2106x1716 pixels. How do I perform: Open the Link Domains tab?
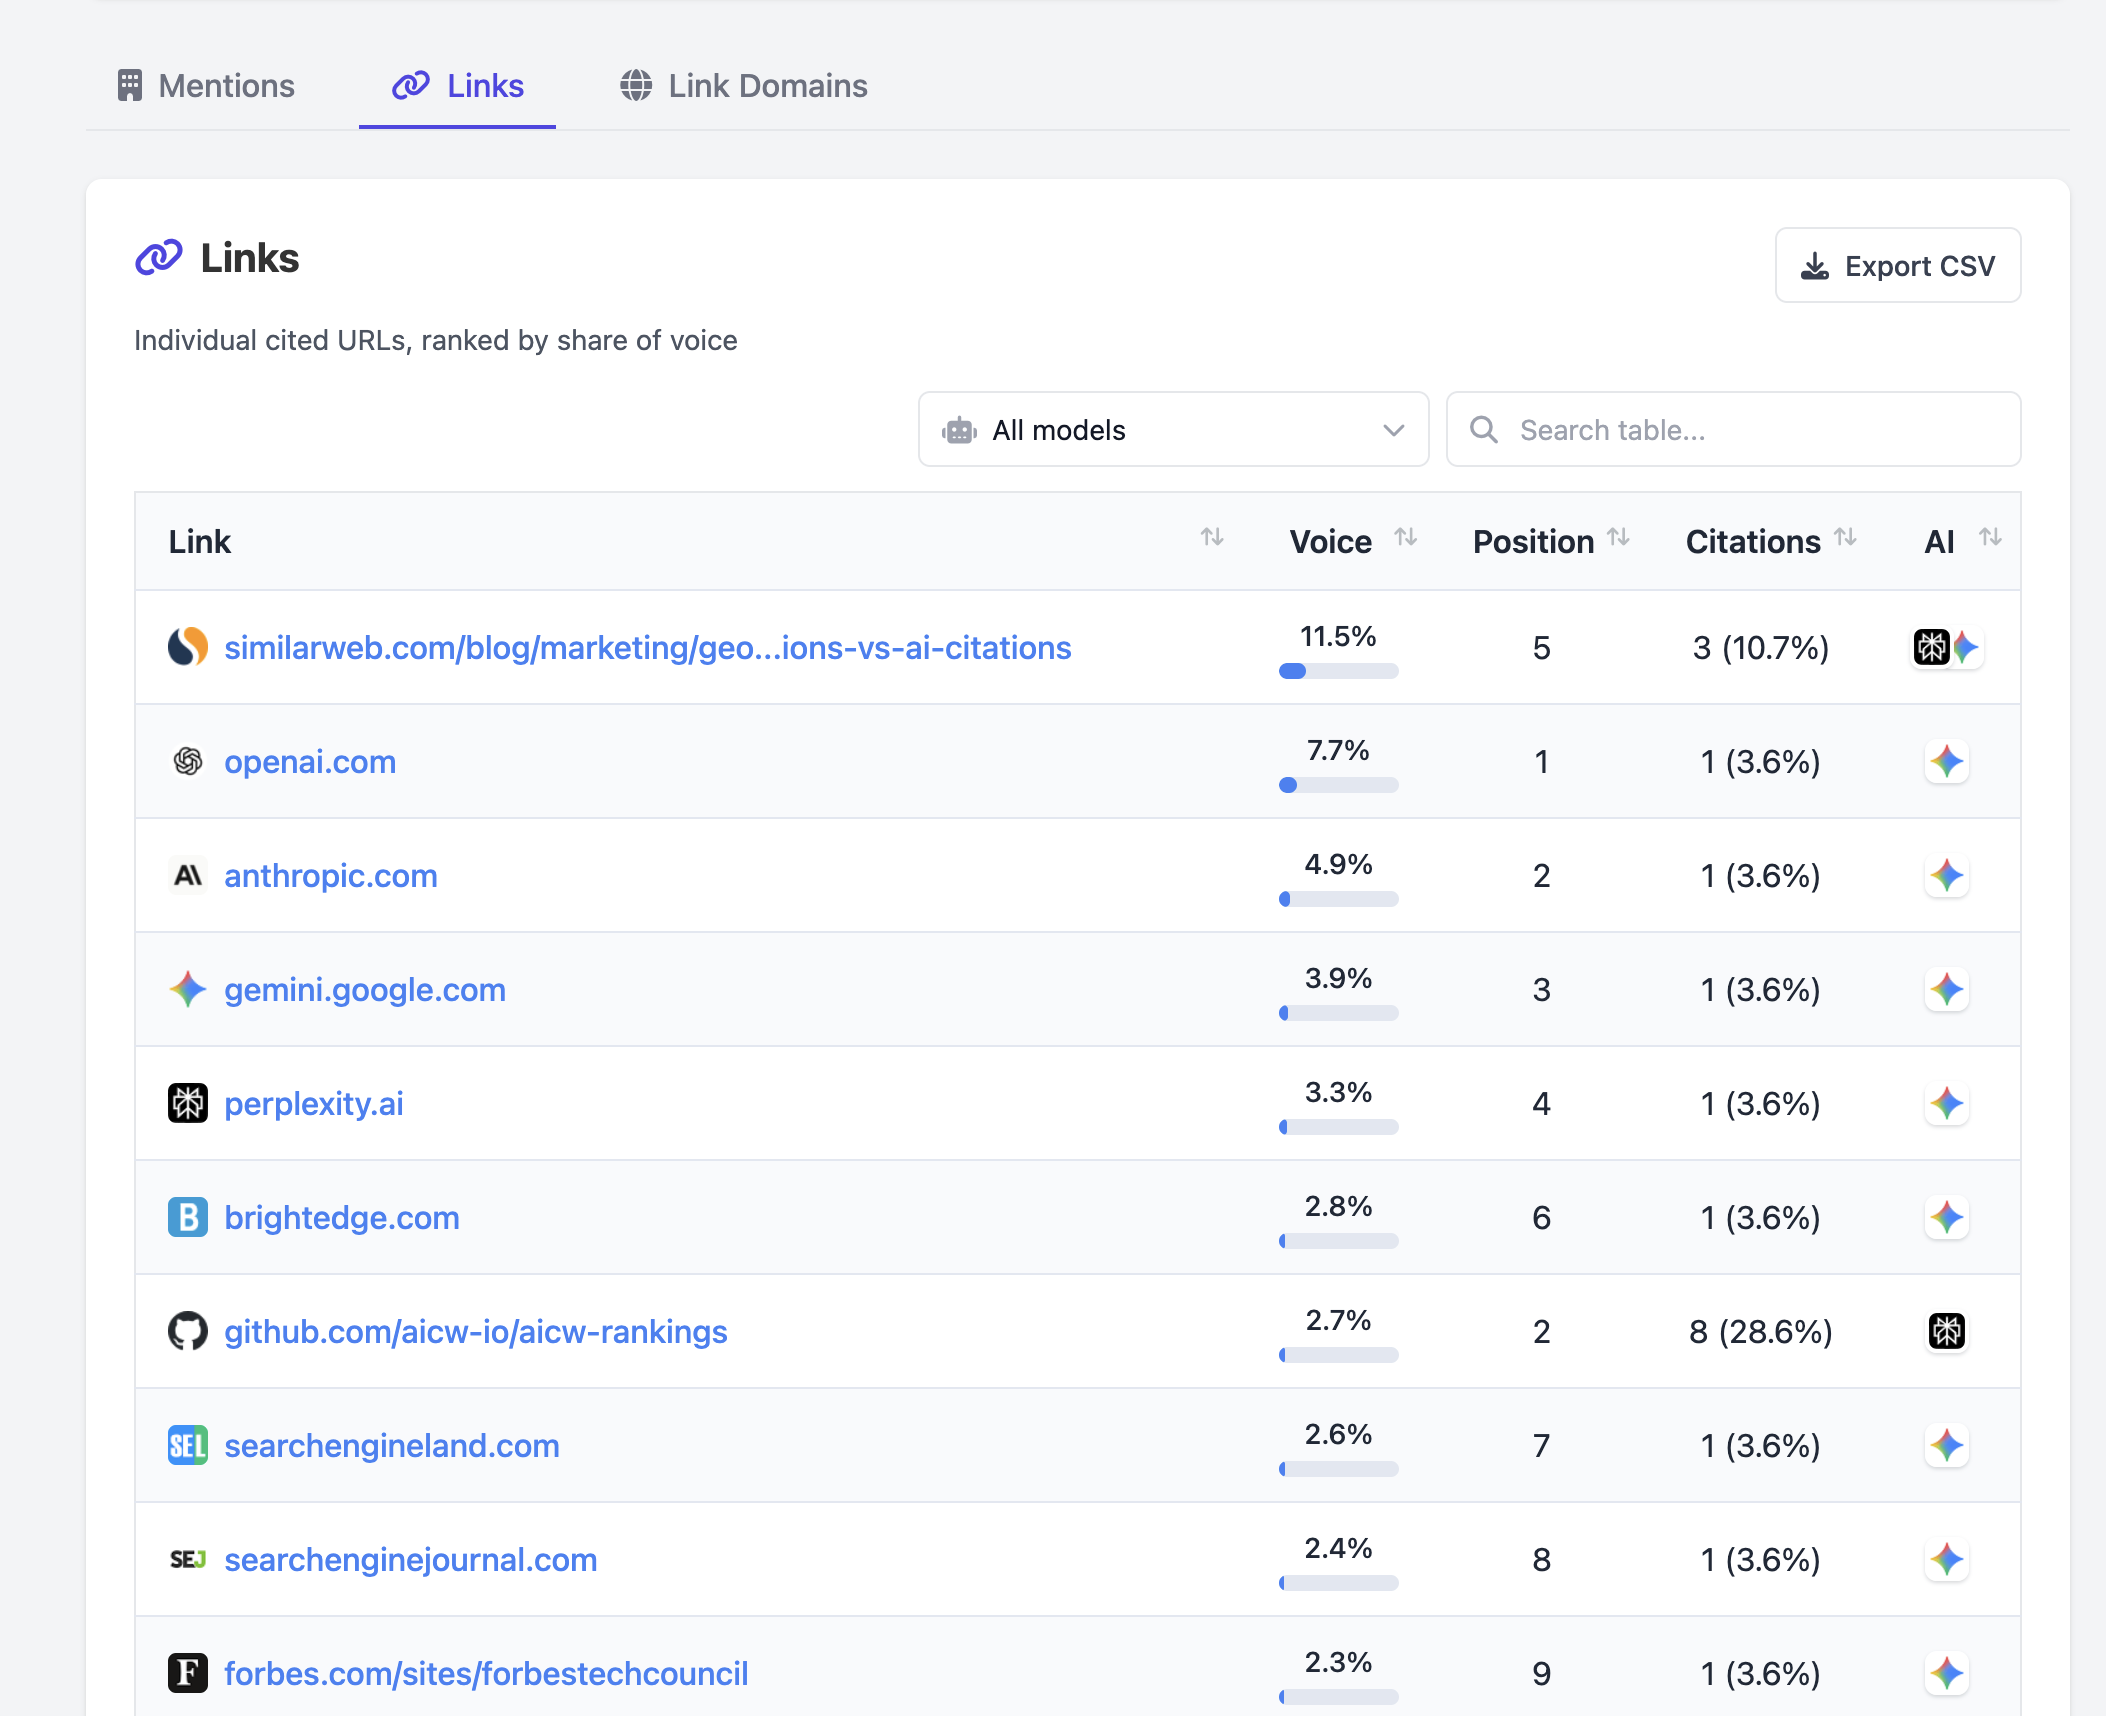pos(743,86)
